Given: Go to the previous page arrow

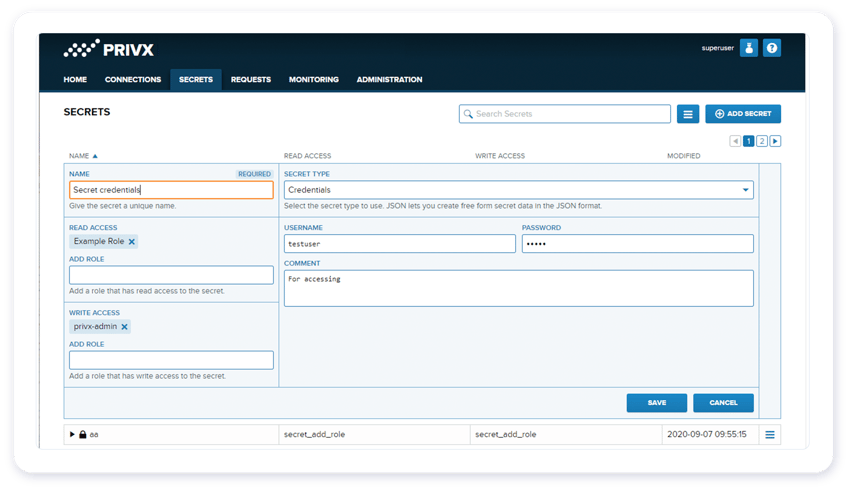Looking at the screenshot, I should click(x=735, y=142).
